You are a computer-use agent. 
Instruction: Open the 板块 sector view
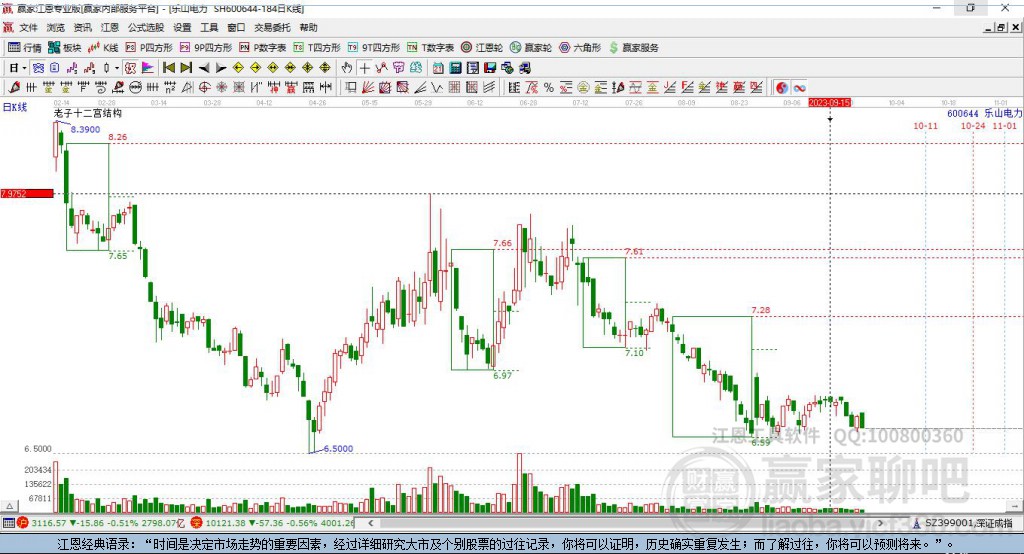pyautogui.click(x=64, y=48)
